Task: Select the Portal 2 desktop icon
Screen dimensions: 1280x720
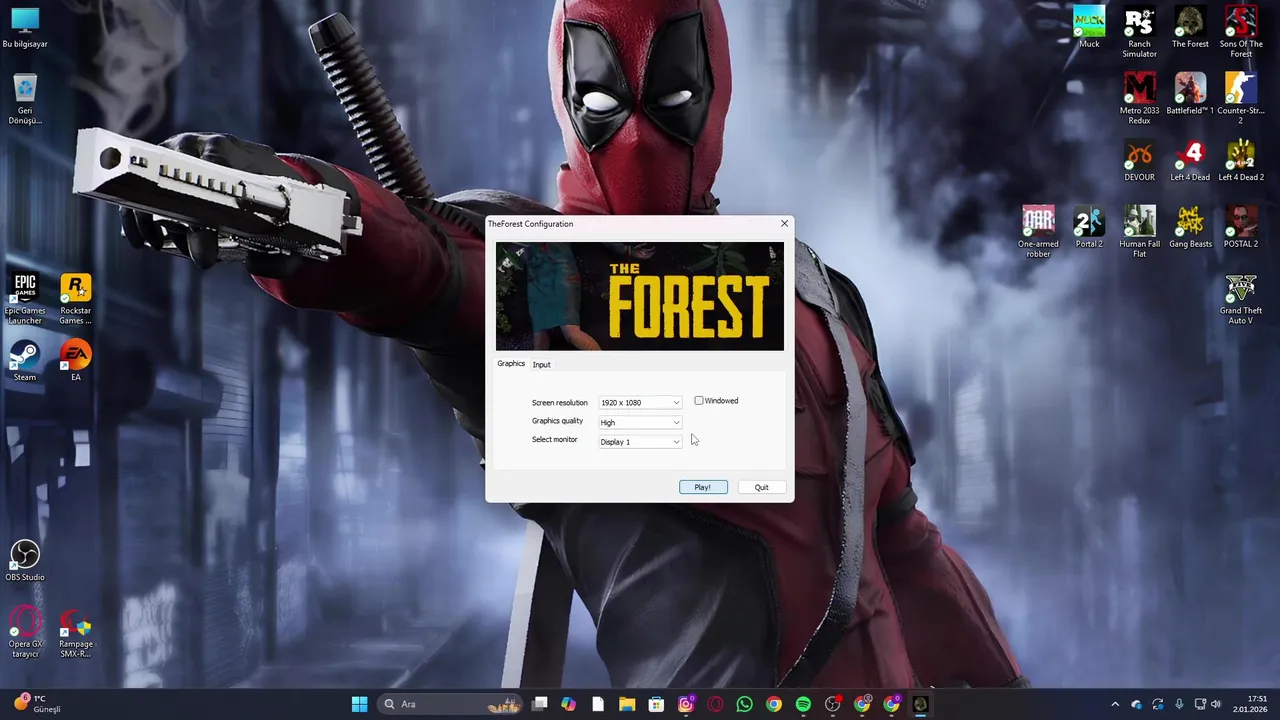Action: pos(1089,227)
